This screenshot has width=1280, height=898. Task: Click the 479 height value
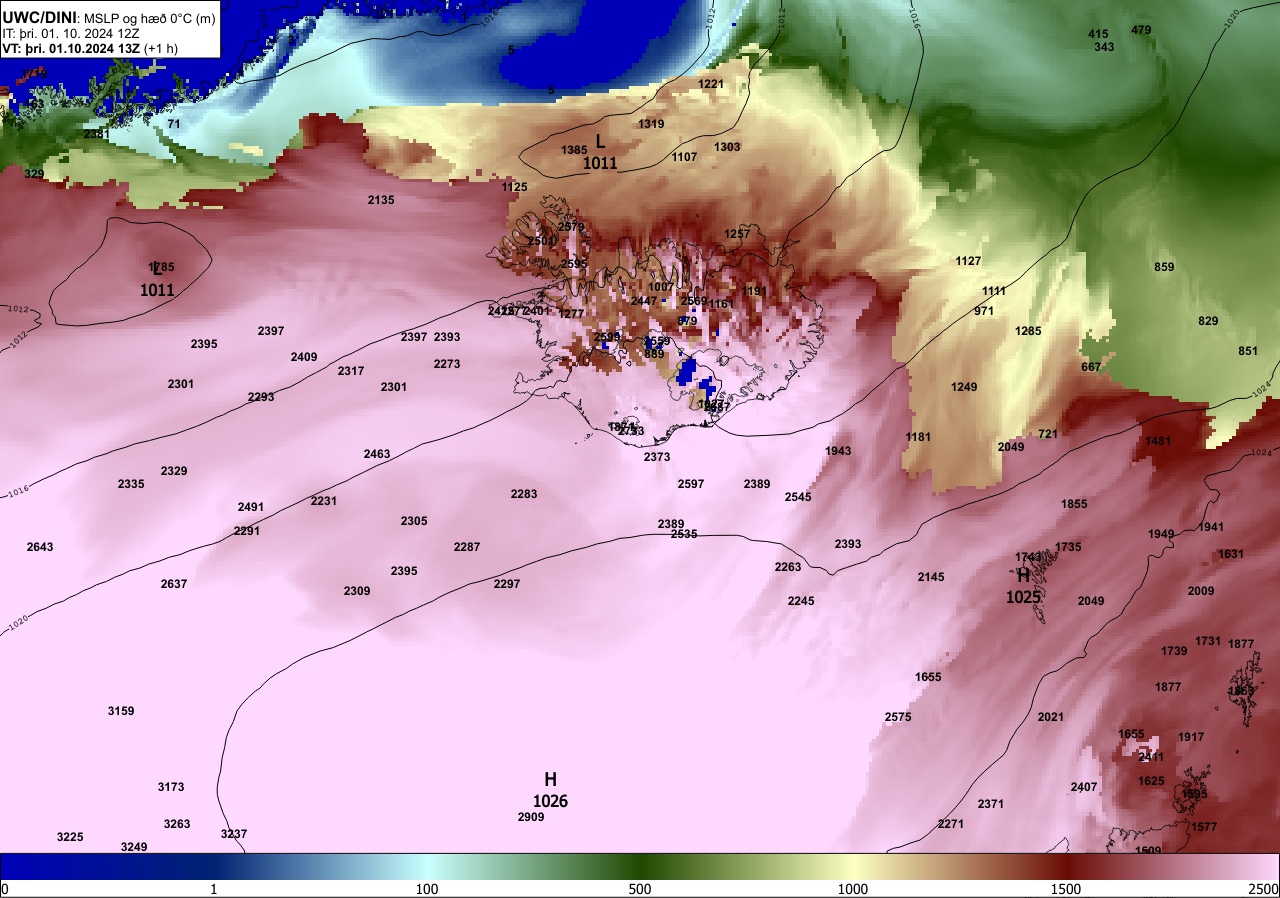(x=1141, y=30)
